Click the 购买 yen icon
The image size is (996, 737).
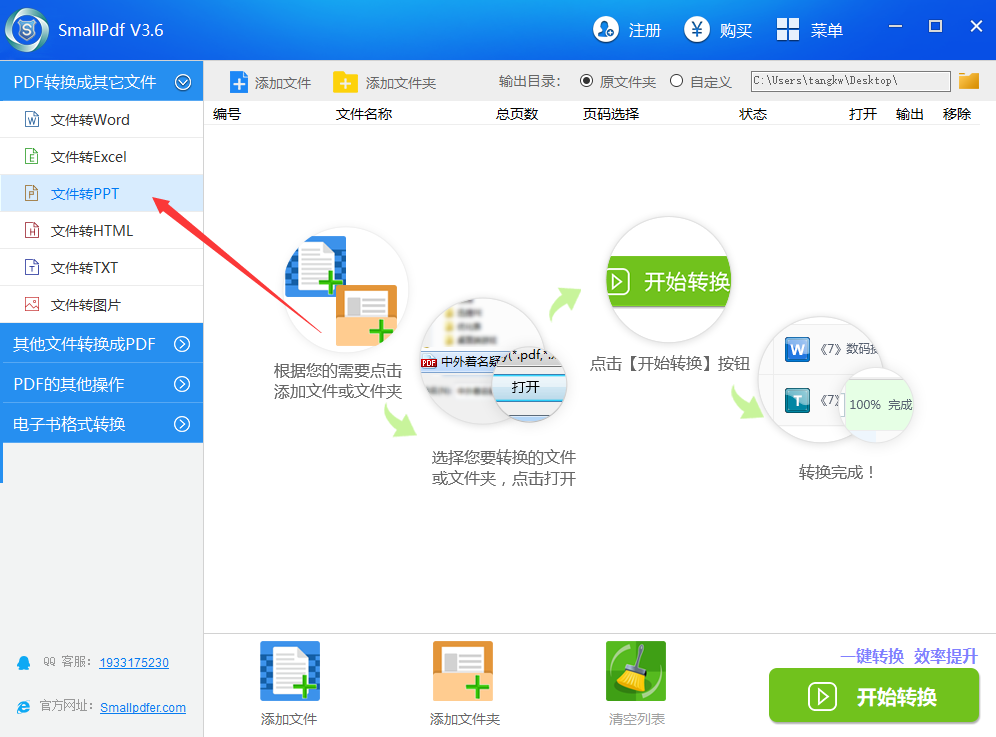pyautogui.click(x=697, y=29)
